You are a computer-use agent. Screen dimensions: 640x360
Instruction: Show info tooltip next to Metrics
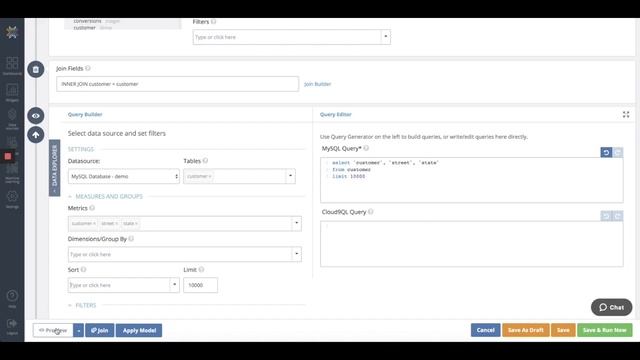92,208
